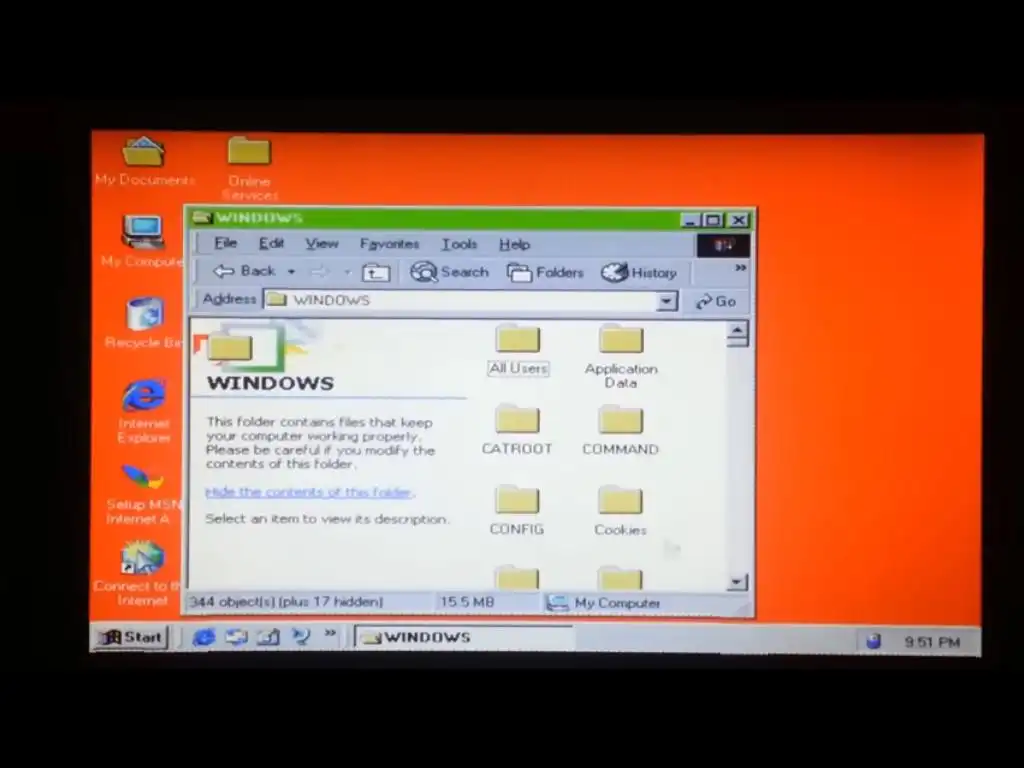The image size is (1024, 768).
Task: Open the My Computer desktop icon
Action: [142, 240]
